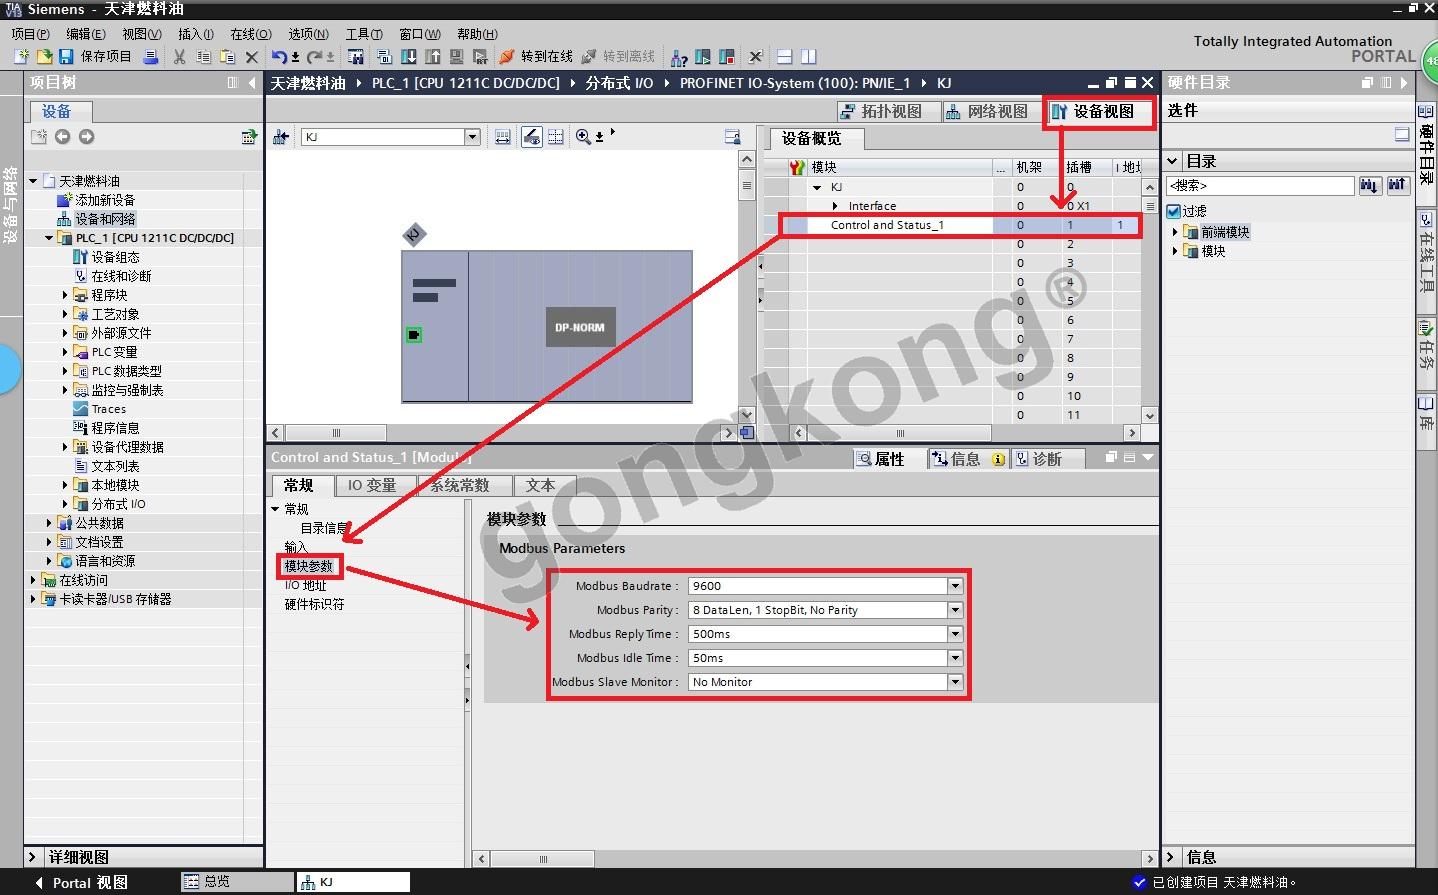
Task: Go online via 转到在线
Action: [x=536, y=57]
